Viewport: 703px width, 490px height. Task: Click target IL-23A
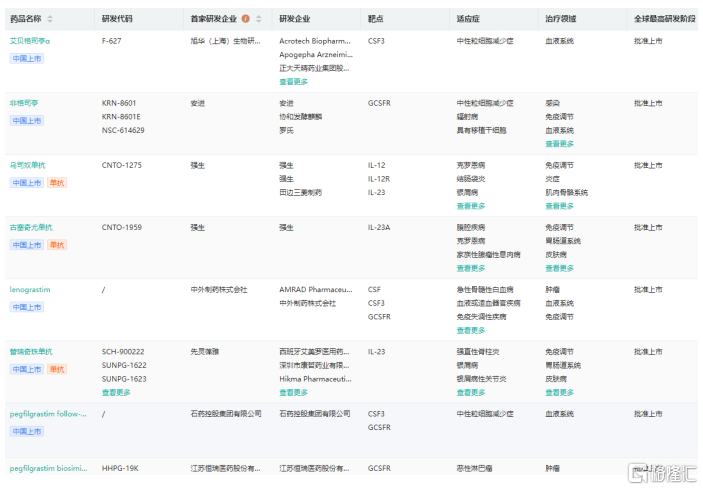(x=379, y=228)
